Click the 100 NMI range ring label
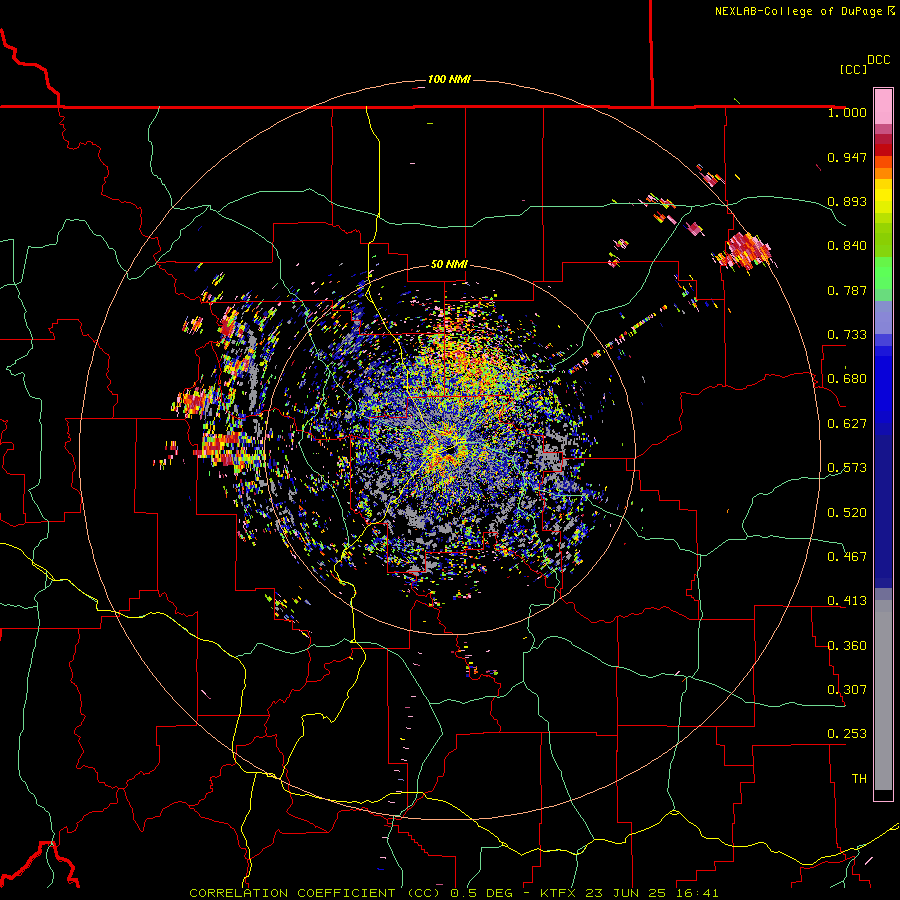 (x=449, y=79)
